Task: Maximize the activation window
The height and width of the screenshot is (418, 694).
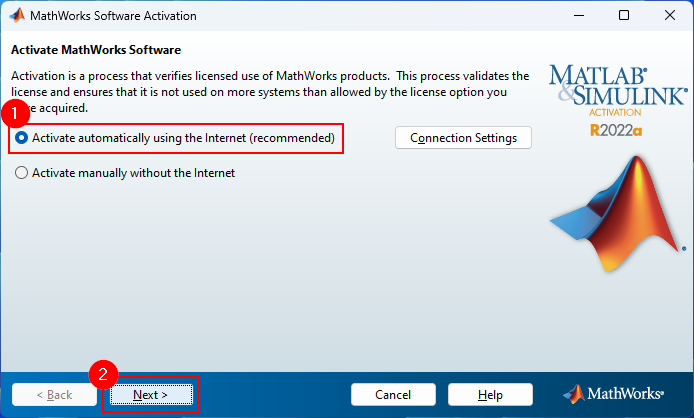Action: (x=624, y=15)
